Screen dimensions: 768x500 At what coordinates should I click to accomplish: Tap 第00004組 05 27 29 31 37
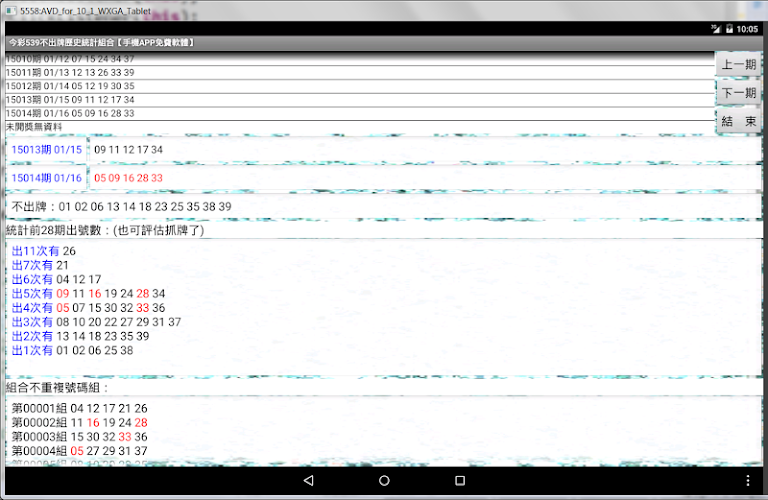click(79, 451)
